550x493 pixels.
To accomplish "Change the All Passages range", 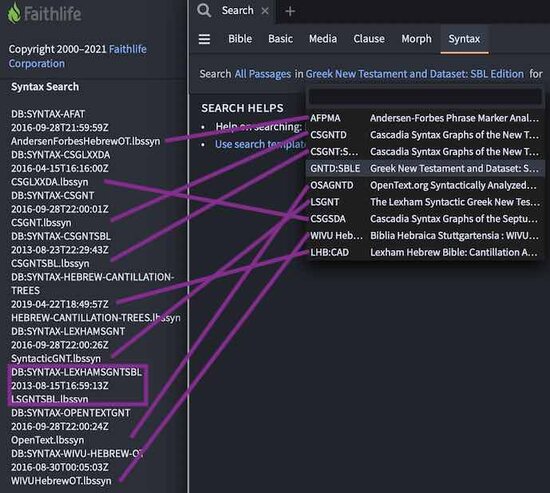I will click(x=263, y=74).
